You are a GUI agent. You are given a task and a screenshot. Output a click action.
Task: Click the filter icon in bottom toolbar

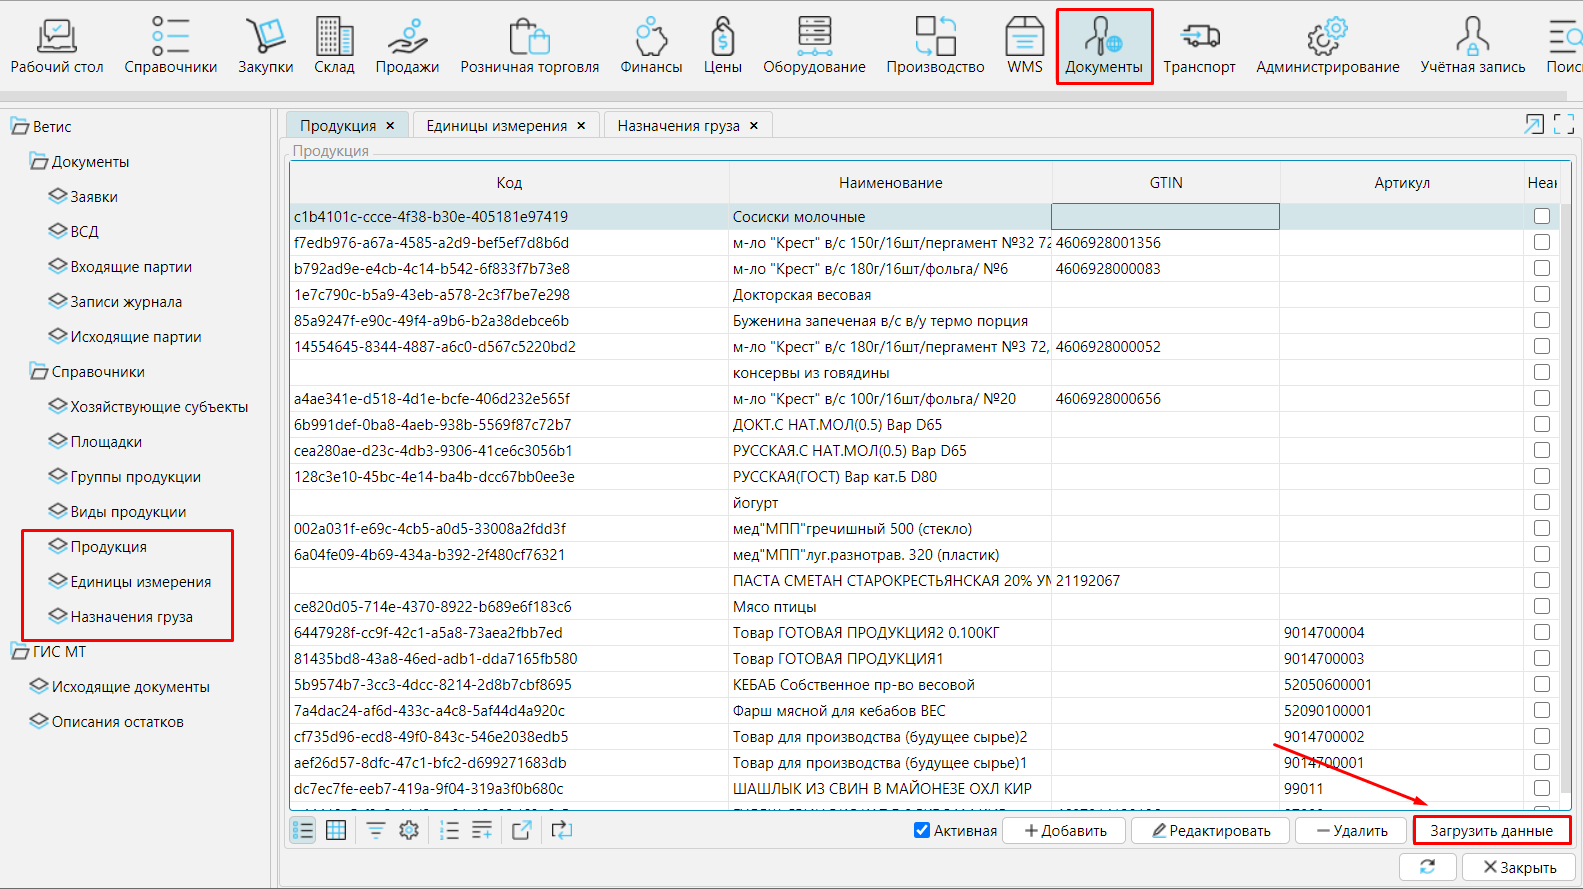coord(375,830)
